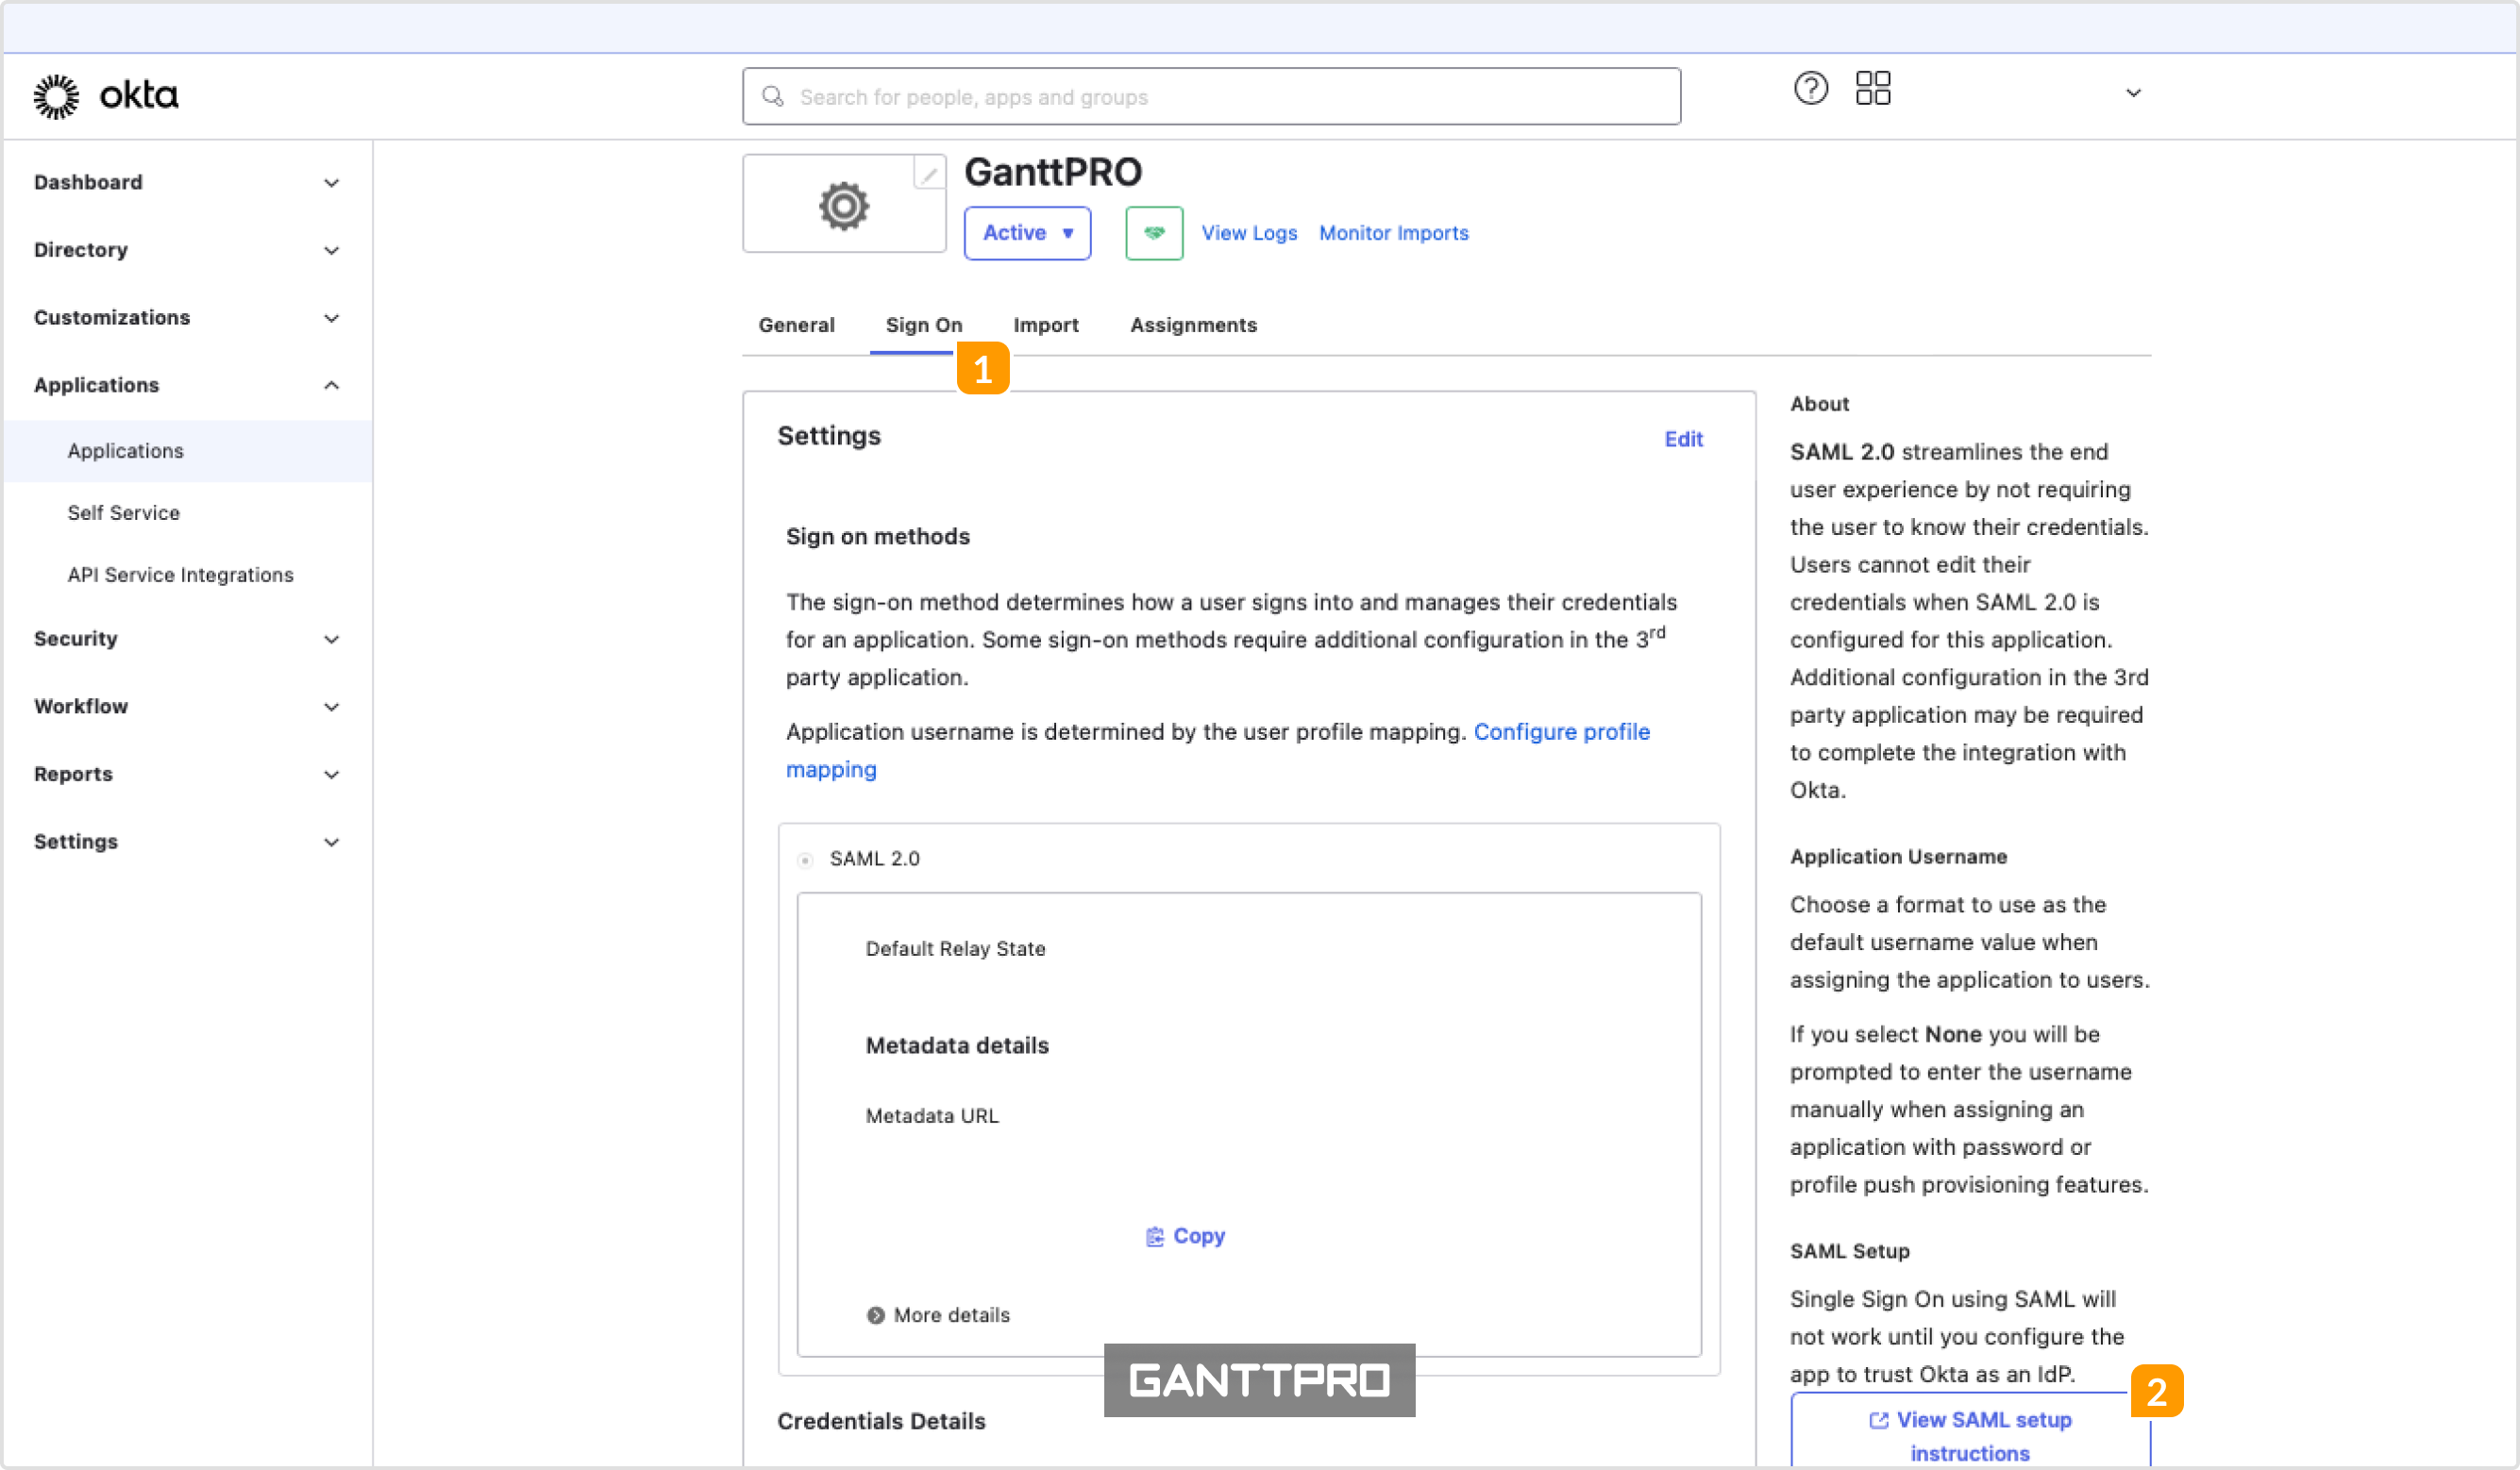Click the Reports sidebar label
The height and width of the screenshot is (1470, 2520).
(x=73, y=775)
